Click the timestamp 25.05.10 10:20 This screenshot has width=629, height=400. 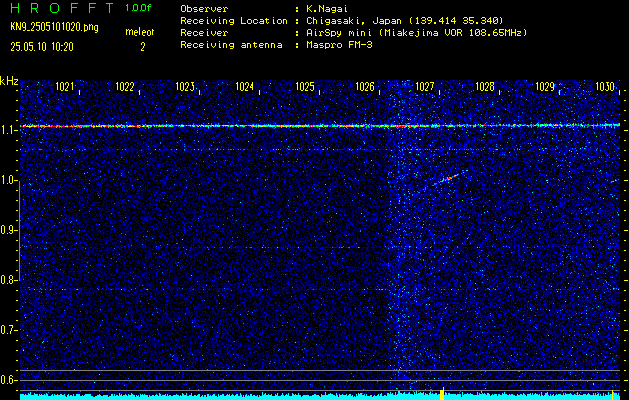pyautogui.click(x=42, y=47)
